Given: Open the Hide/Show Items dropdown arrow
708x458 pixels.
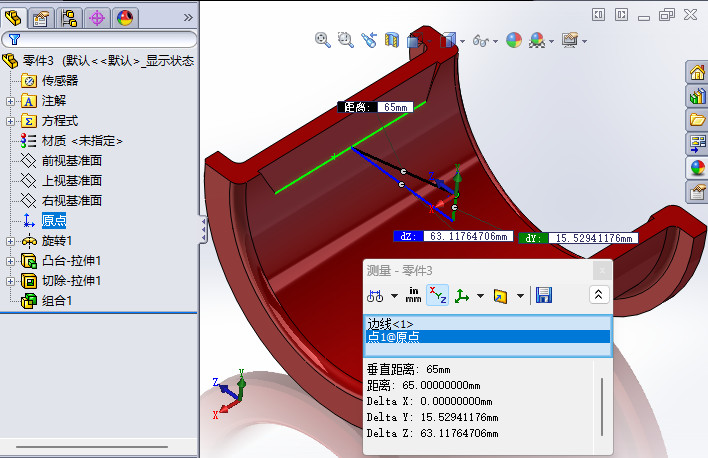Looking at the screenshot, I should 495,42.
